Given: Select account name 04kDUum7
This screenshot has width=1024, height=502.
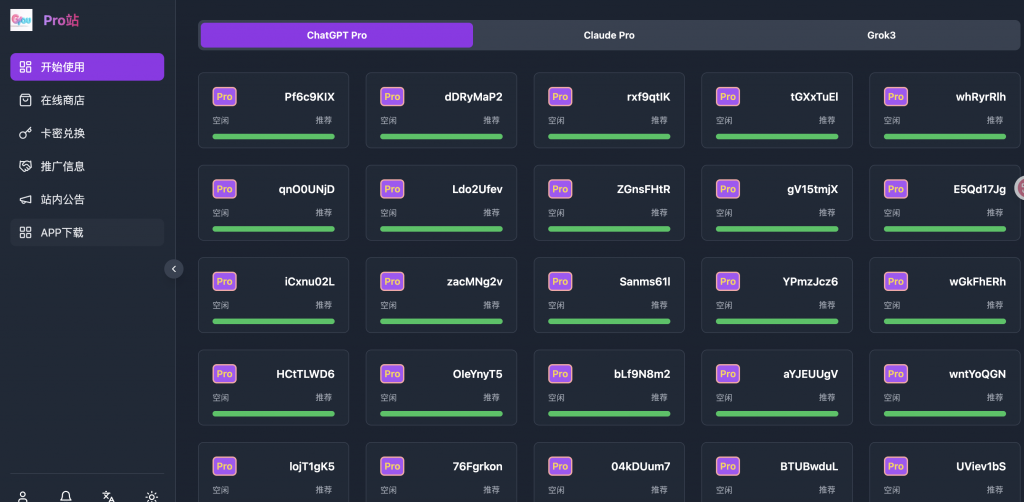Looking at the screenshot, I should [641, 467].
